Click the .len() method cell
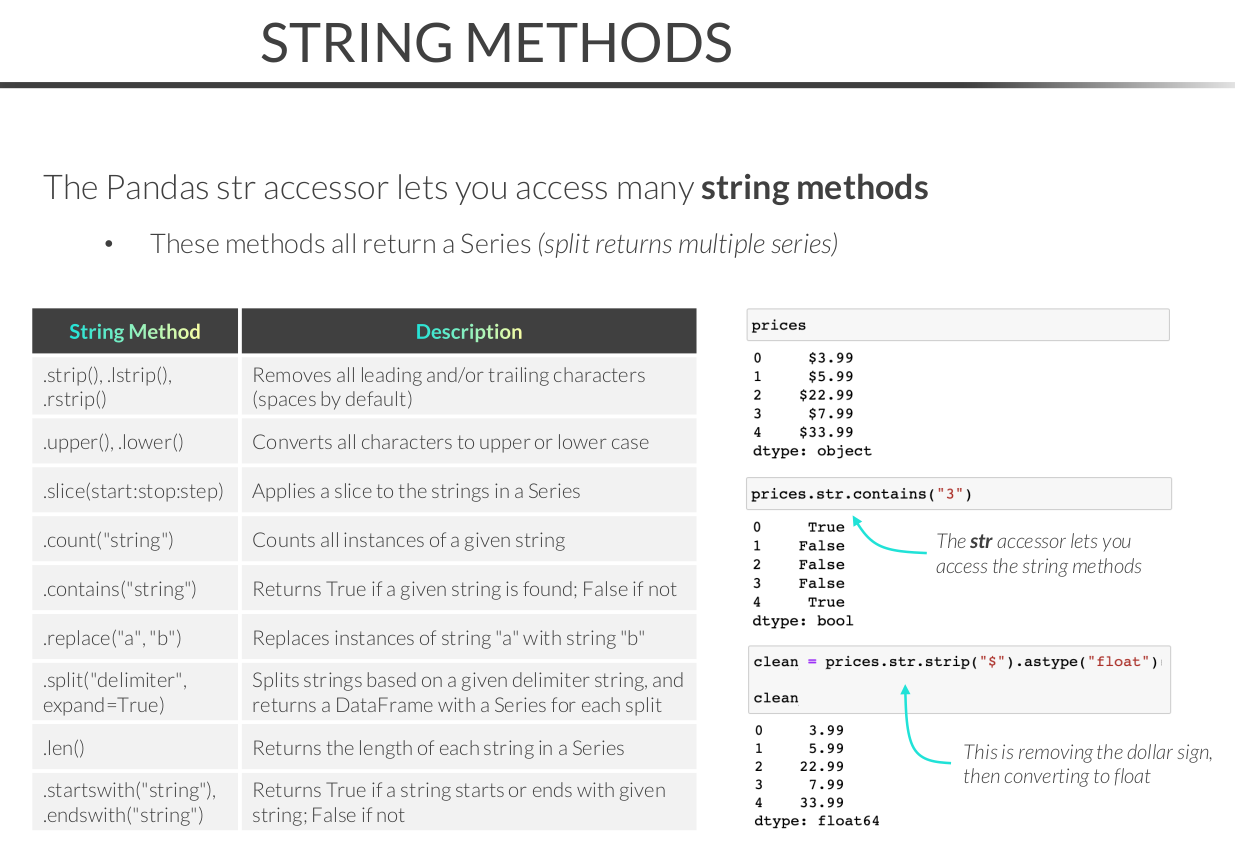Image resolution: width=1235 pixels, height=859 pixels. click(135, 748)
